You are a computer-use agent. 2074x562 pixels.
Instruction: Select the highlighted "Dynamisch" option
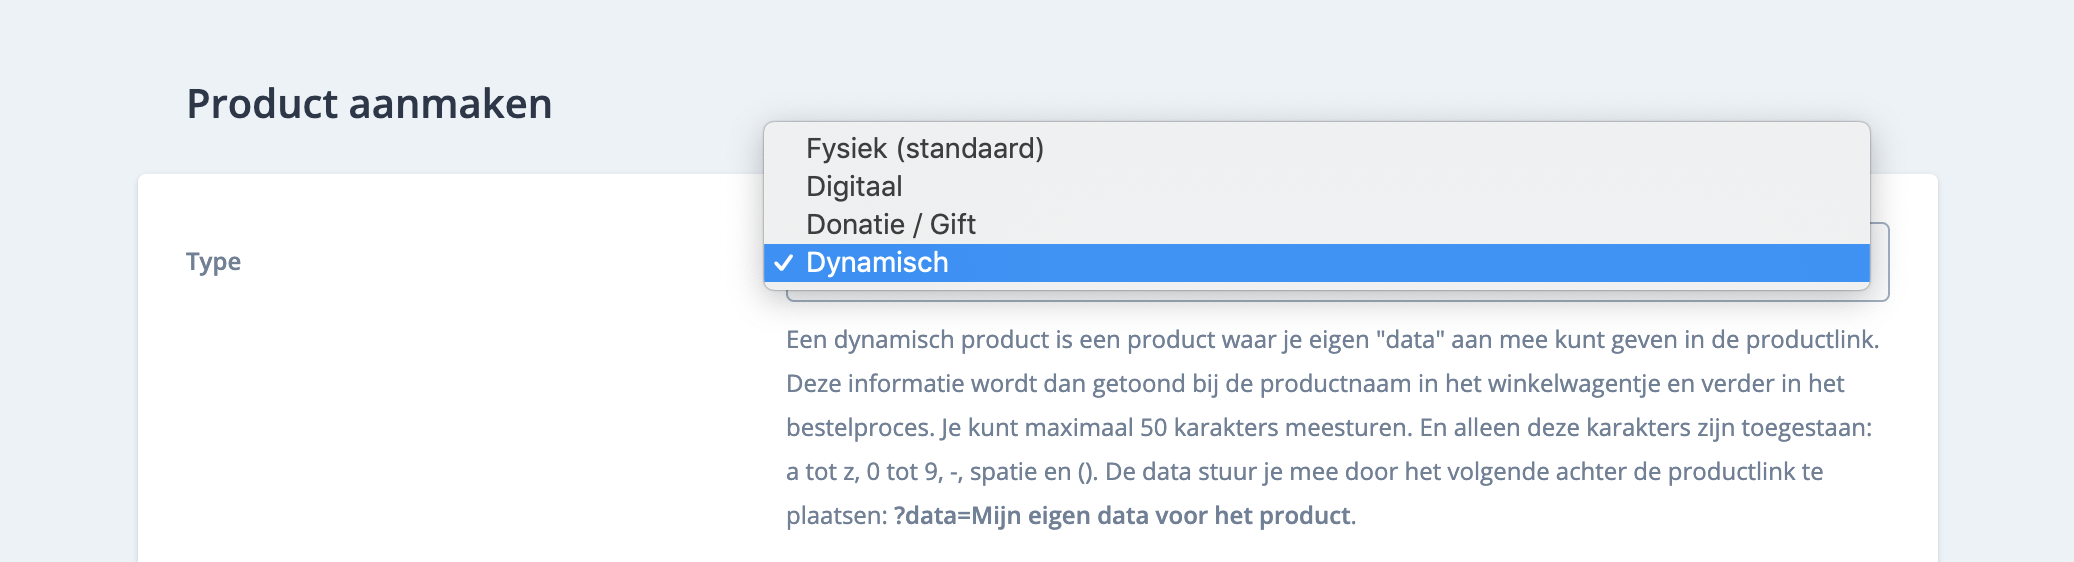(x=877, y=263)
